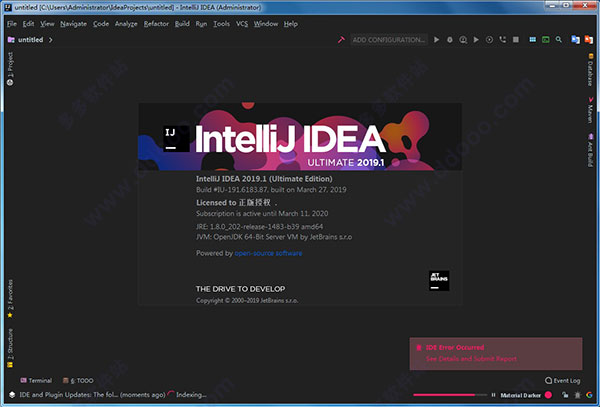The height and width of the screenshot is (407, 600).
Task: Click the Stop square icon
Action: (516, 40)
